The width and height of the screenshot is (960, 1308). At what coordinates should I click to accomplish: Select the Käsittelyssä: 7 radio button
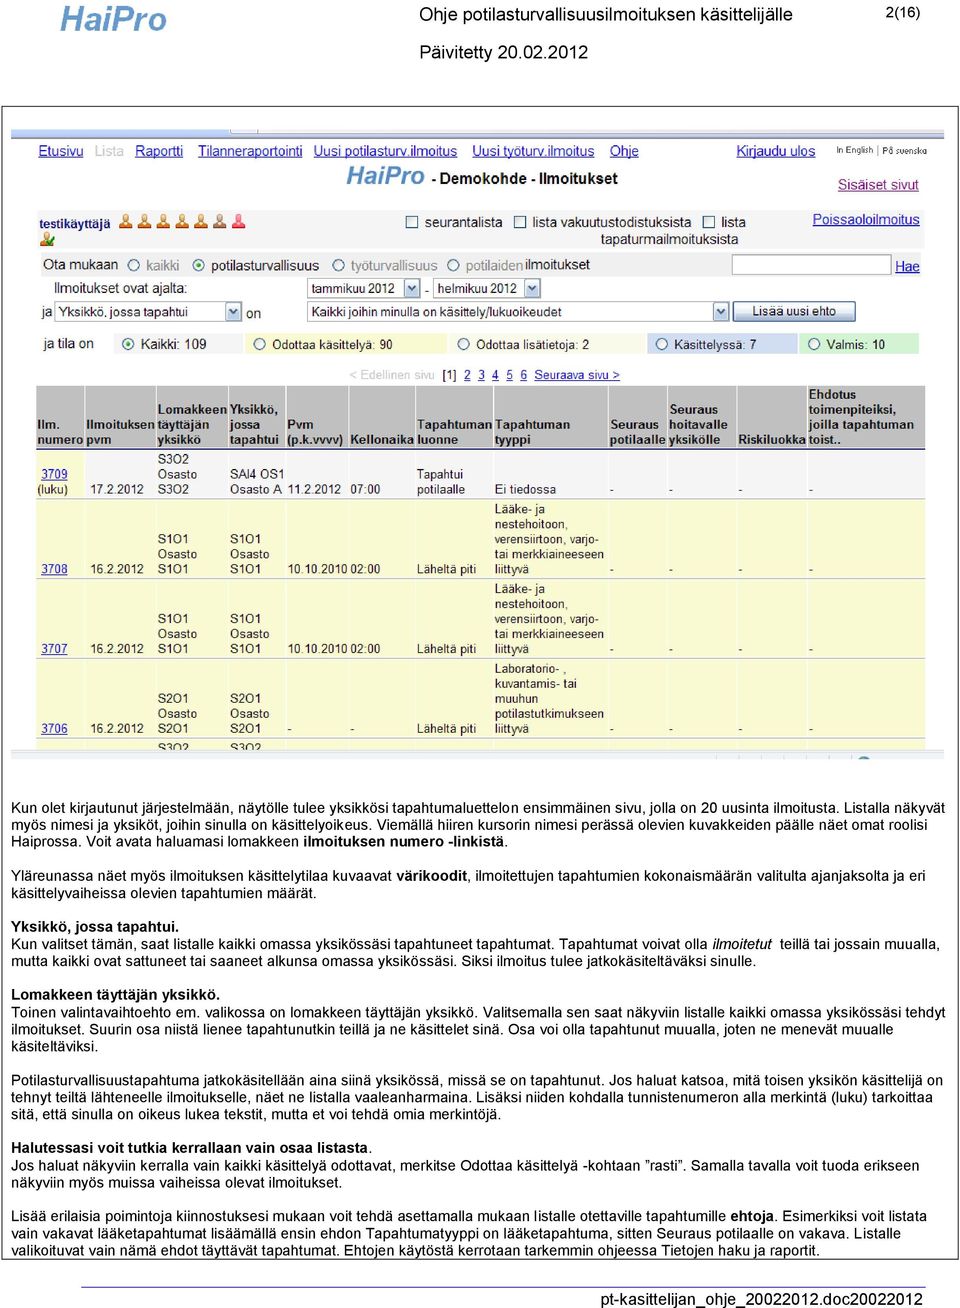pyautogui.click(x=662, y=344)
